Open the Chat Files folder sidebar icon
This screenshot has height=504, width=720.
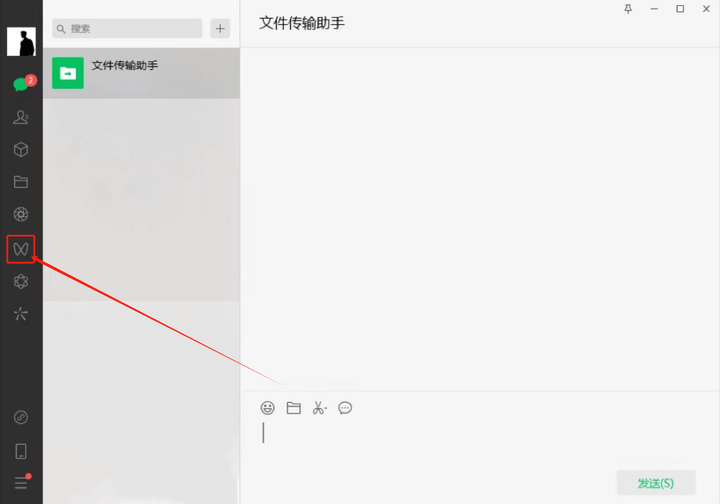21,182
